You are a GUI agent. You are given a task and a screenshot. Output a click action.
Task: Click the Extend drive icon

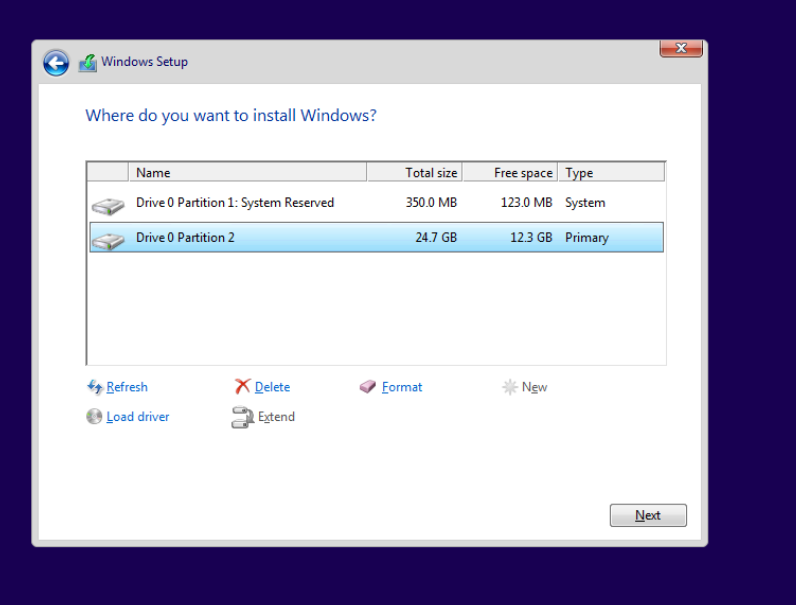tap(242, 417)
